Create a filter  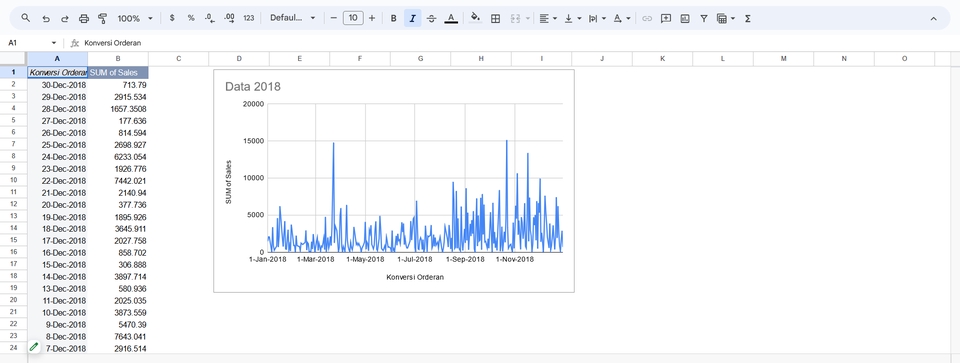[x=704, y=18]
